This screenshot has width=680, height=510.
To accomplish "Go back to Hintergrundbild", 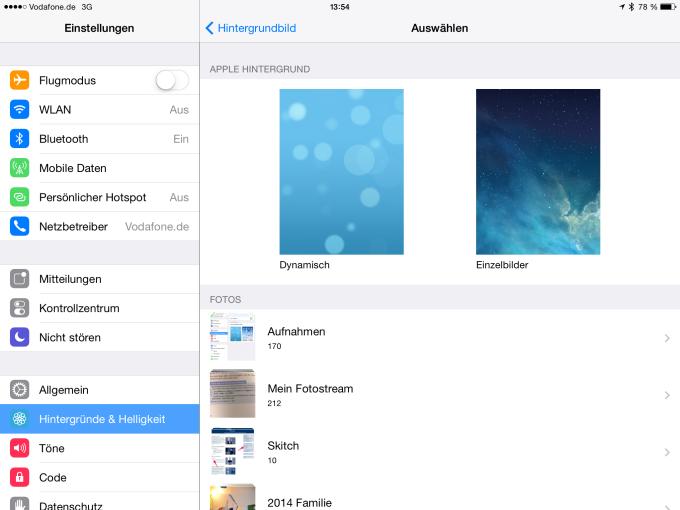I will [251, 28].
